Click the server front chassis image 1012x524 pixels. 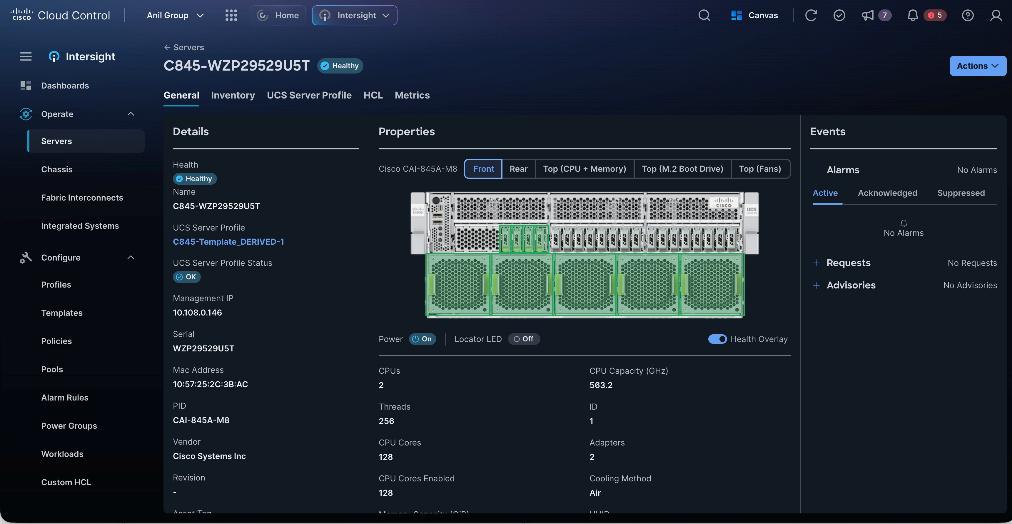pos(585,254)
